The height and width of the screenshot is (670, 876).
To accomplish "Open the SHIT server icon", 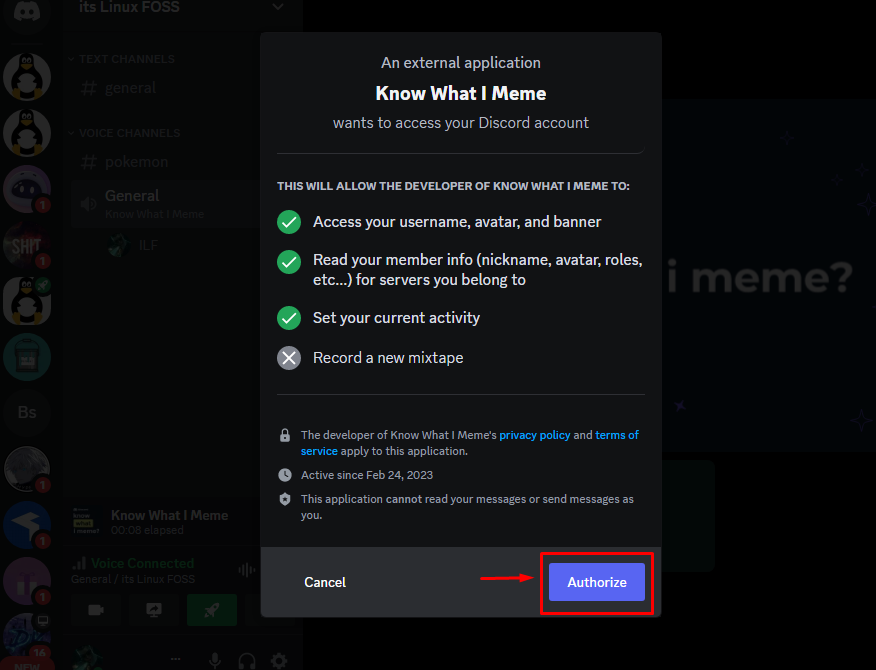I will tap(27, 245).
